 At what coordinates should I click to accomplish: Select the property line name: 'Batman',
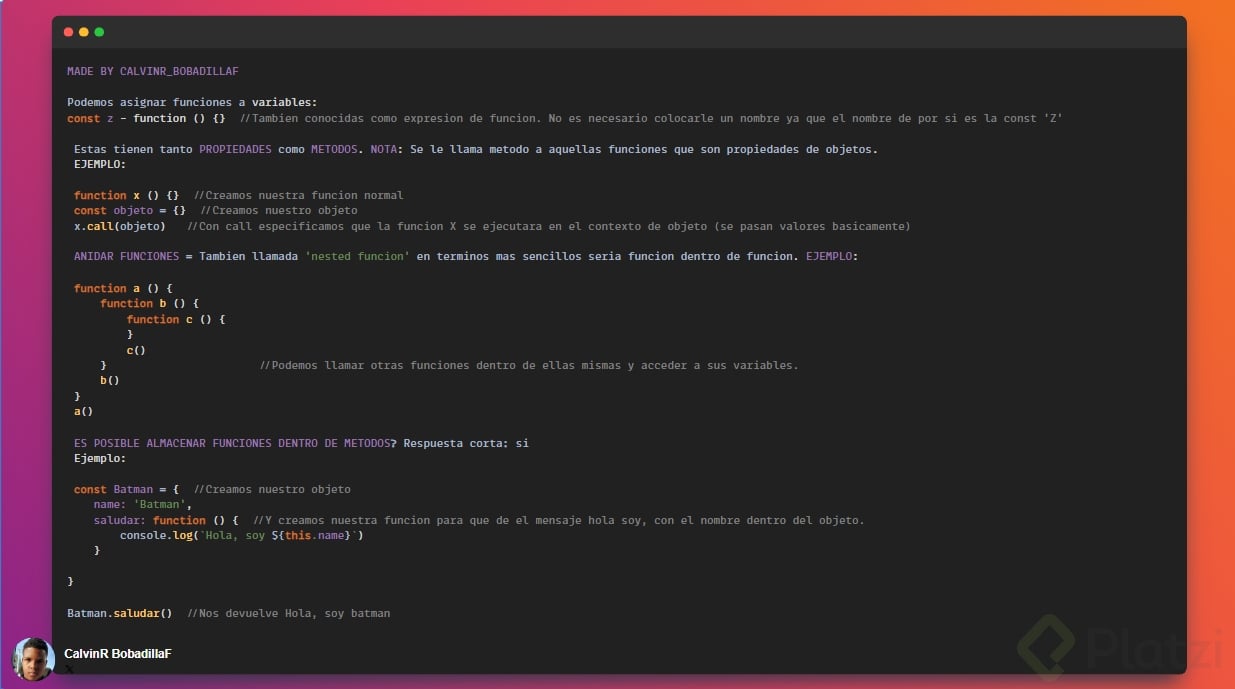[x=143, y=504]
